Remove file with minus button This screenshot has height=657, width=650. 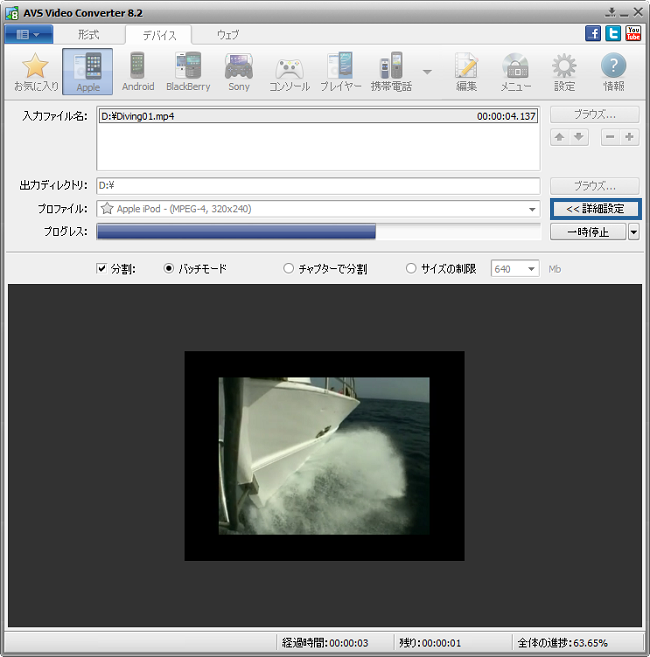point(610,137)
